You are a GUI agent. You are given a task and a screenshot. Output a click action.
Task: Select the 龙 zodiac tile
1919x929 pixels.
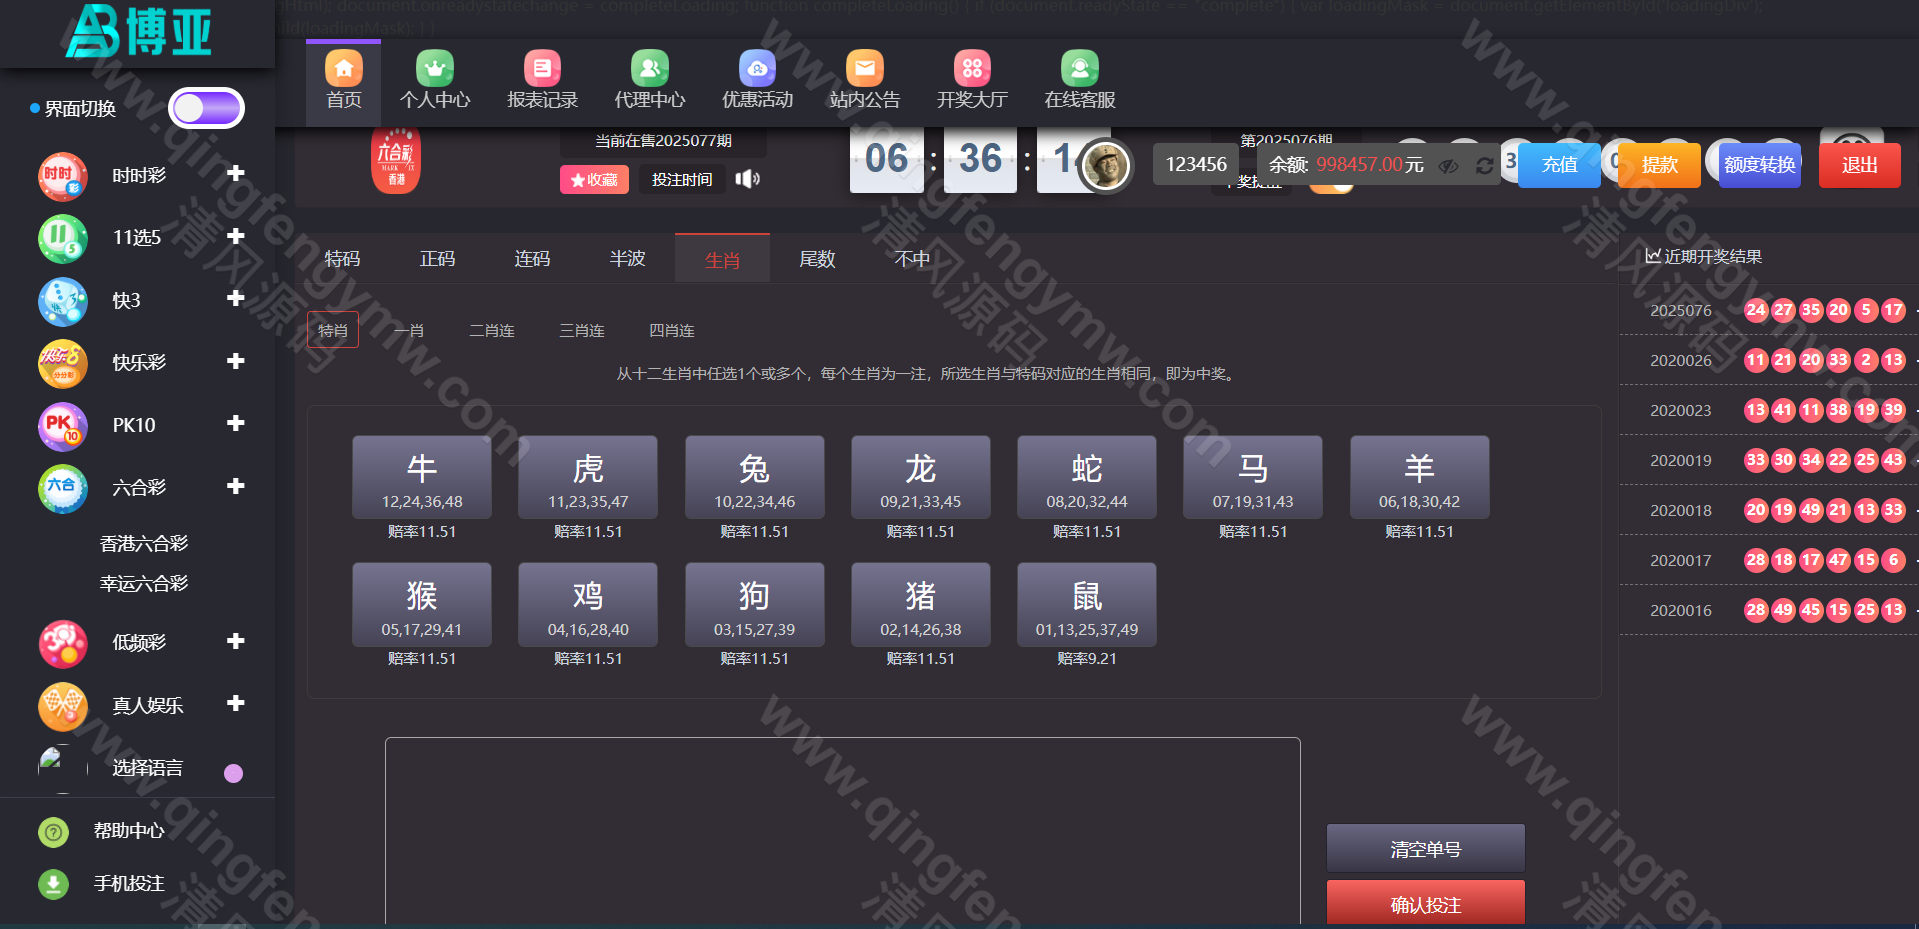click(920, 478)
